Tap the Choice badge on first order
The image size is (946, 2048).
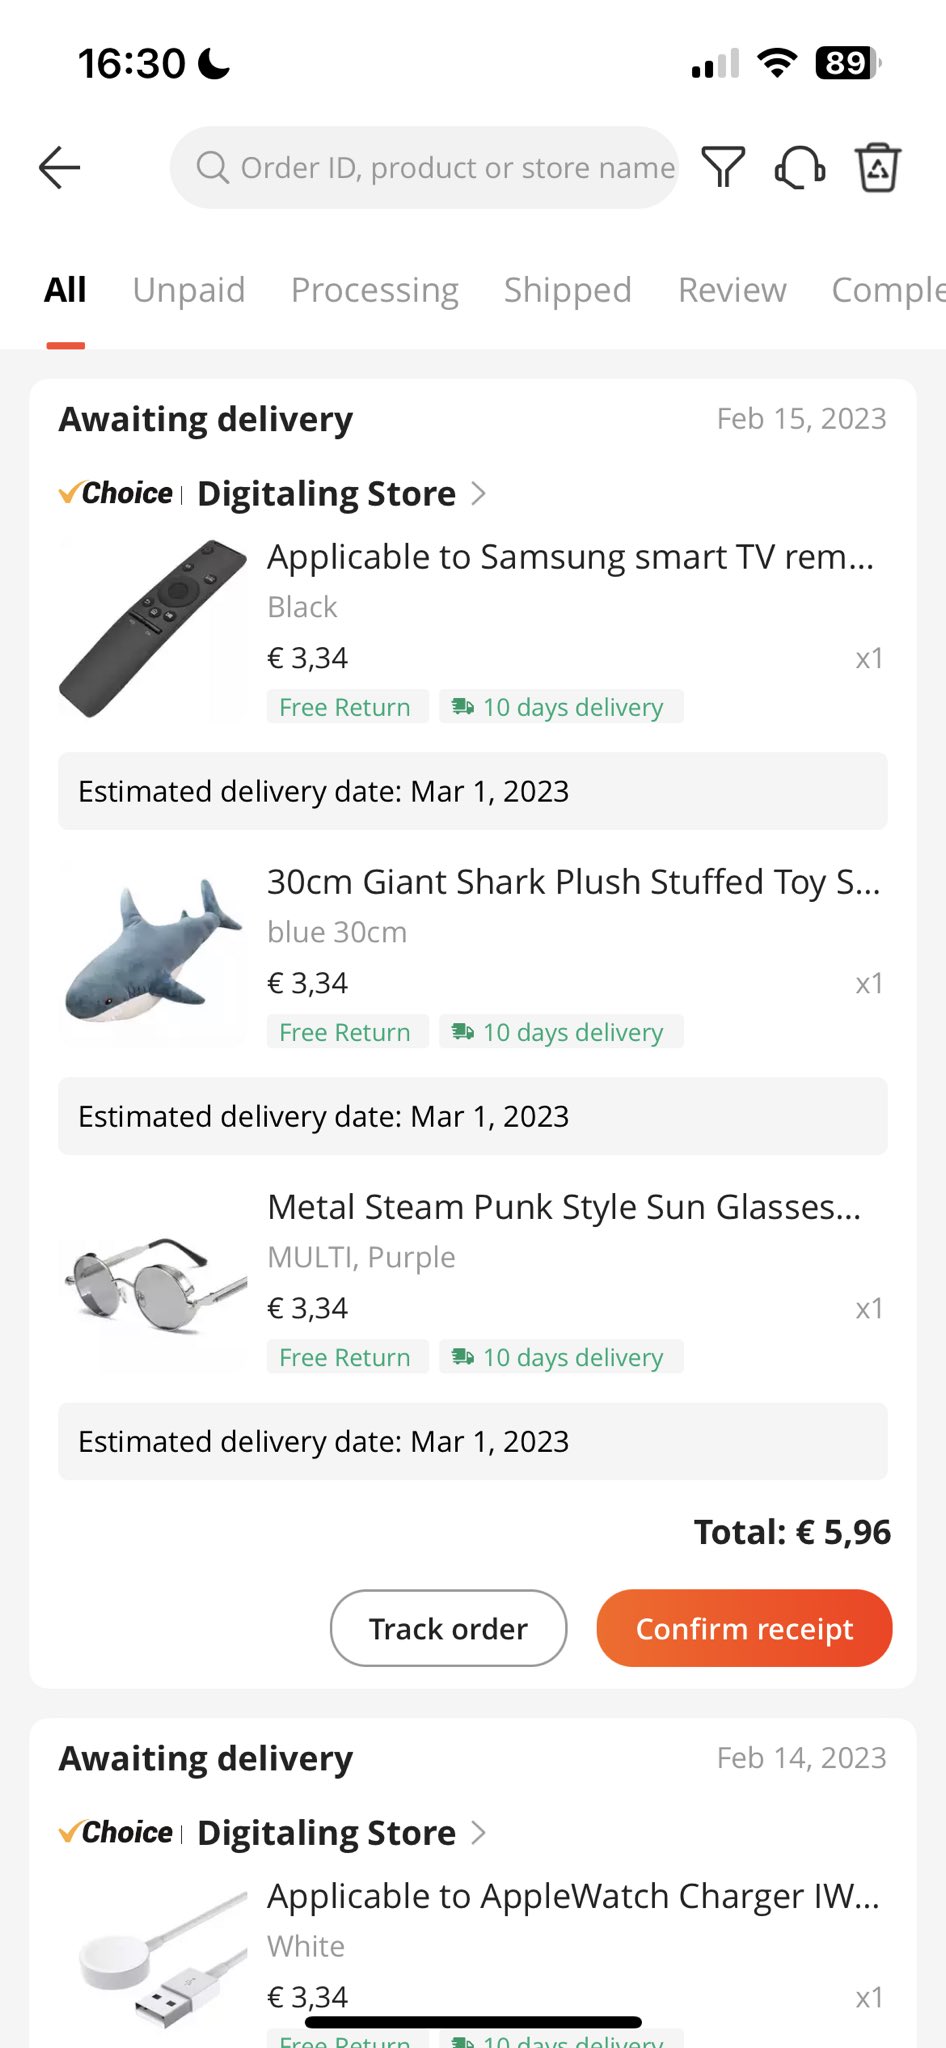tap(116, 493)
